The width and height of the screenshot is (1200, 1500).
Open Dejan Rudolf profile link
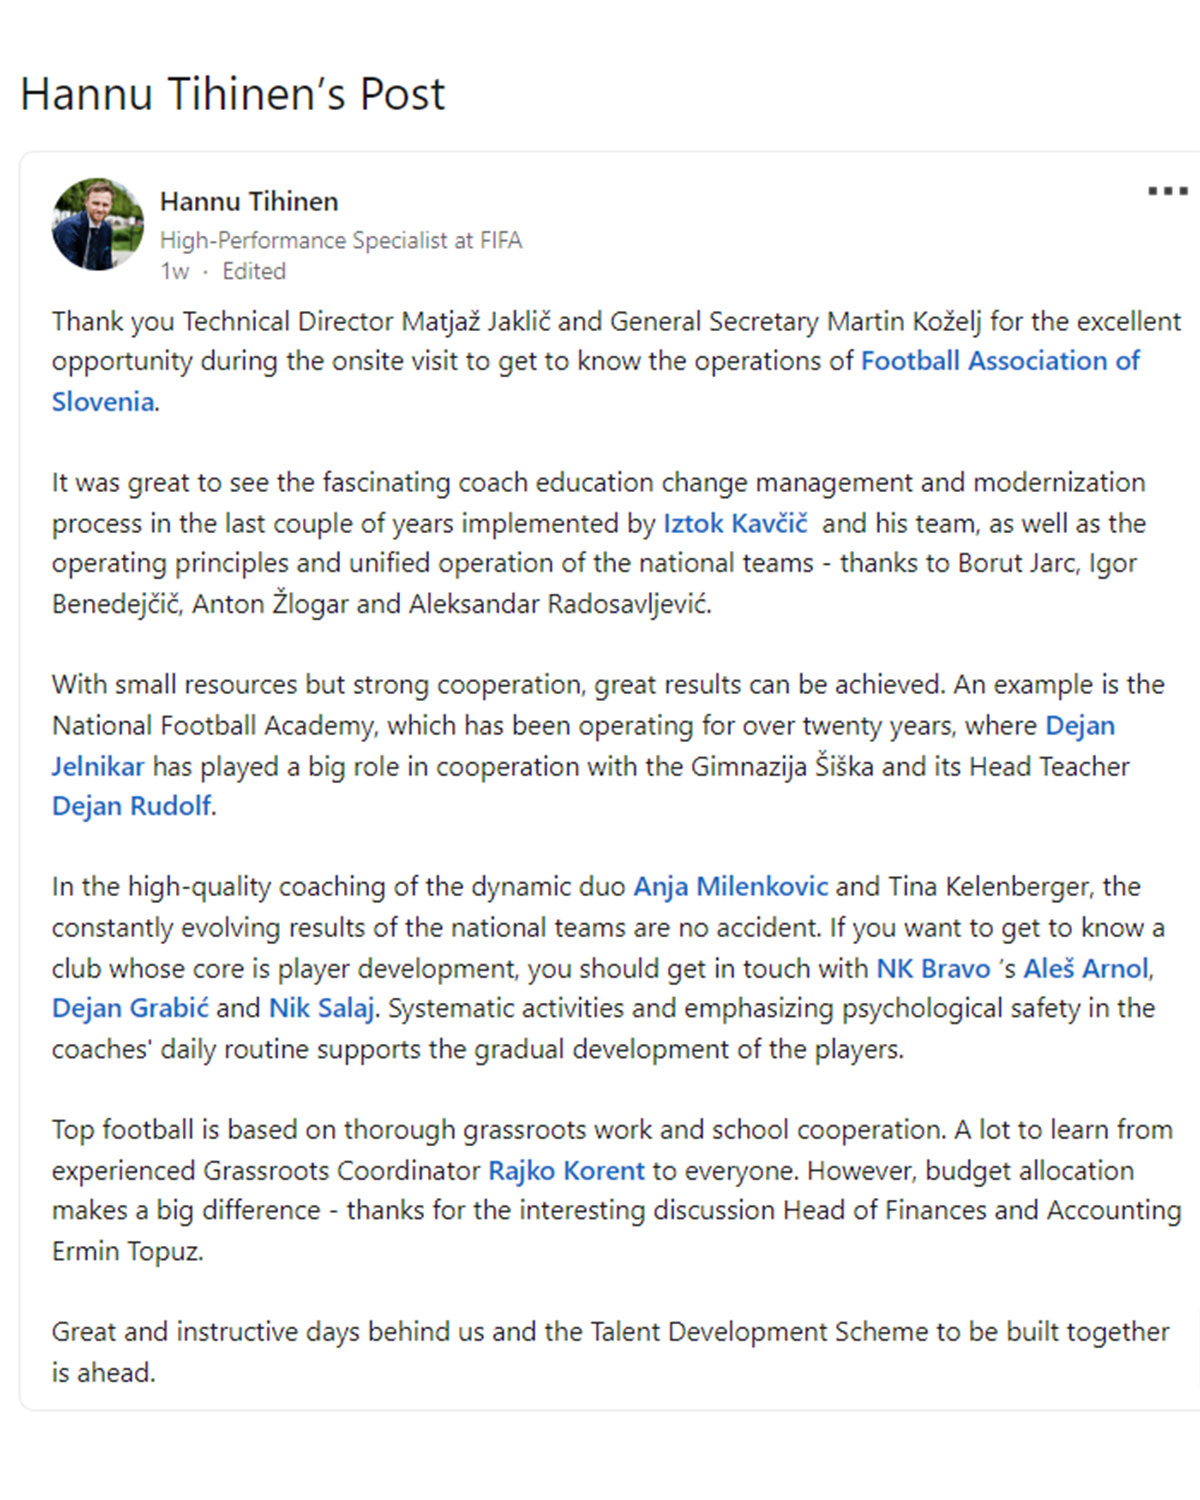(x=131, y=806)
